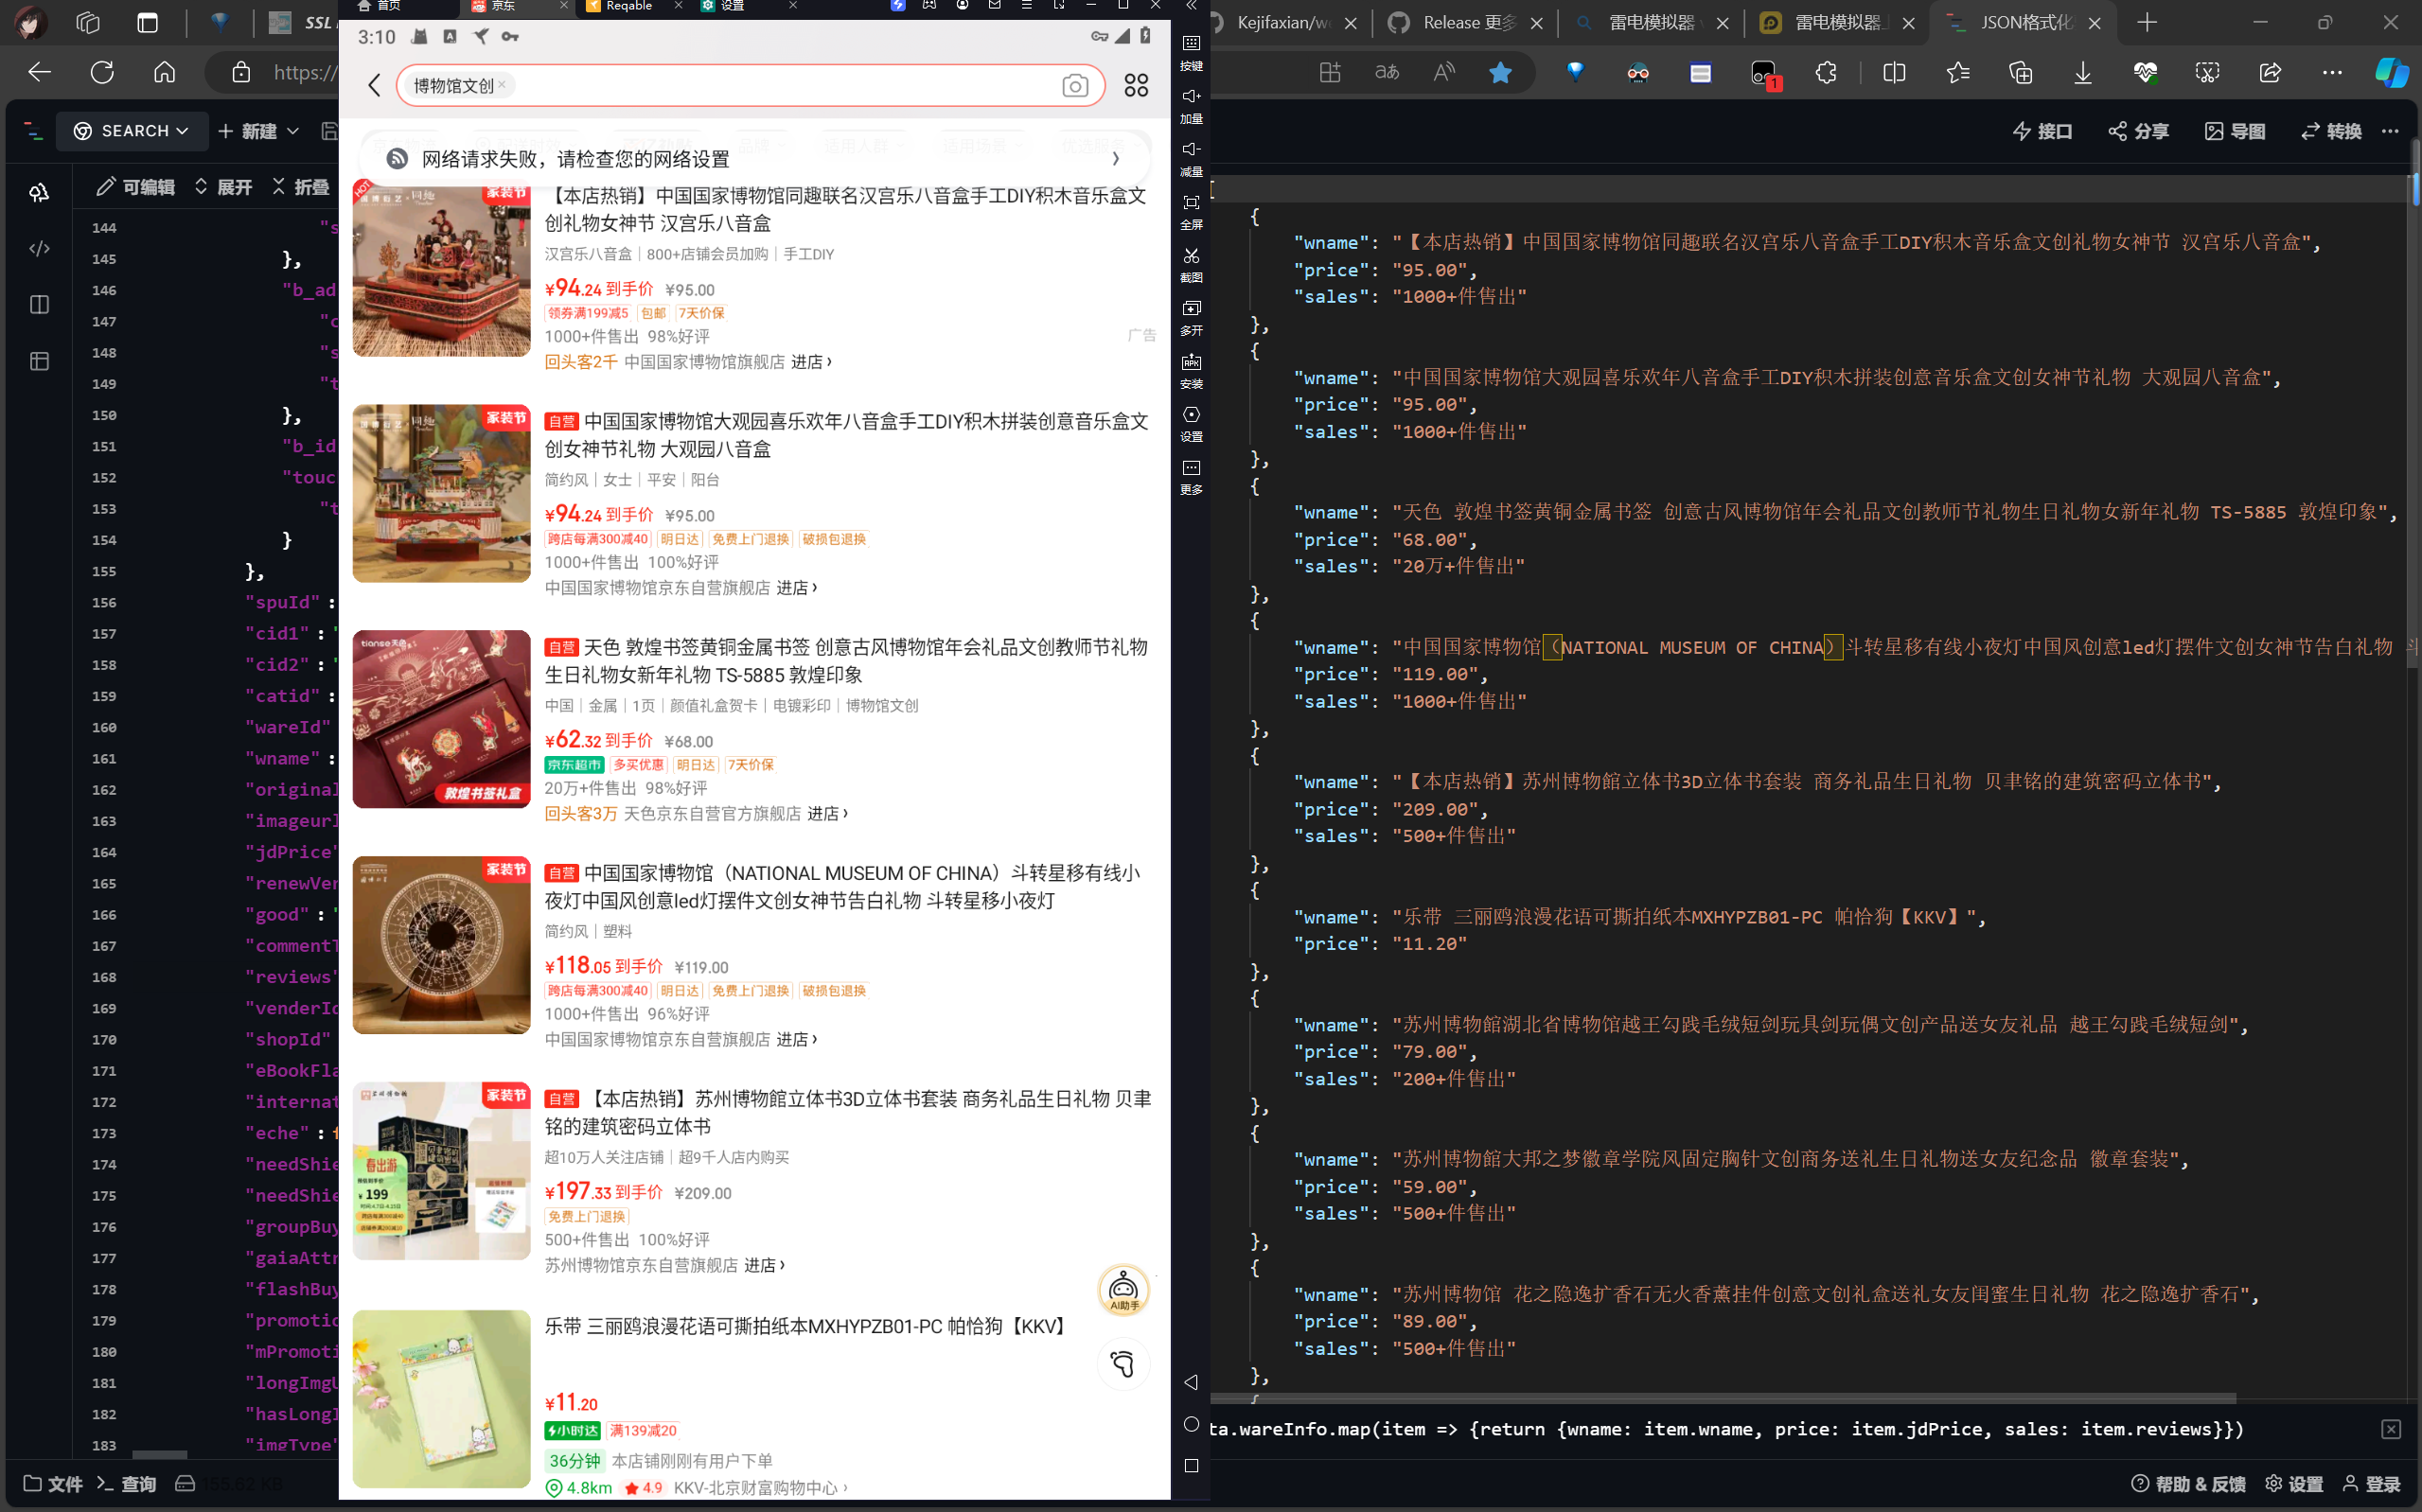This screenshot has width=2422, height=1512.
Task: Click 帮助 & 反馈 in JSON tool footer
Action: [x=2187, y=1484]
